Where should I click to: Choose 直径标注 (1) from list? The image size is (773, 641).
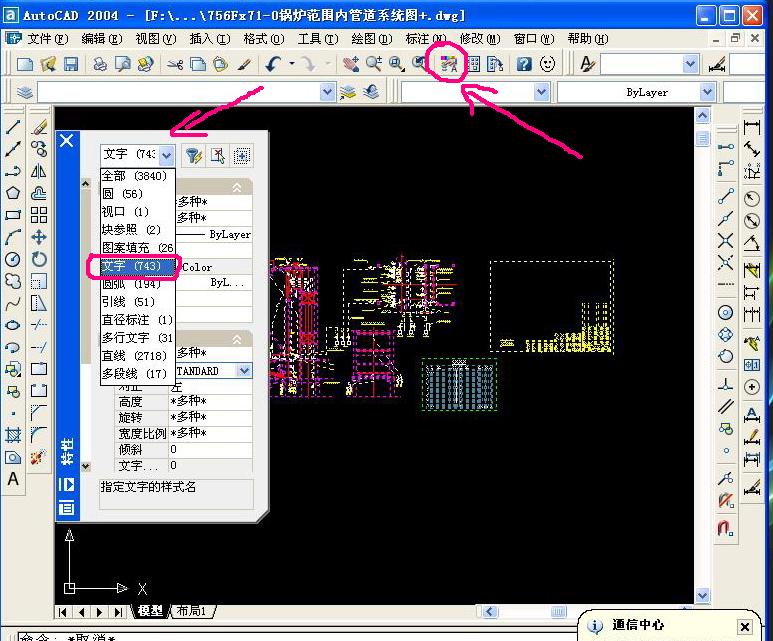tap(138, 320)
